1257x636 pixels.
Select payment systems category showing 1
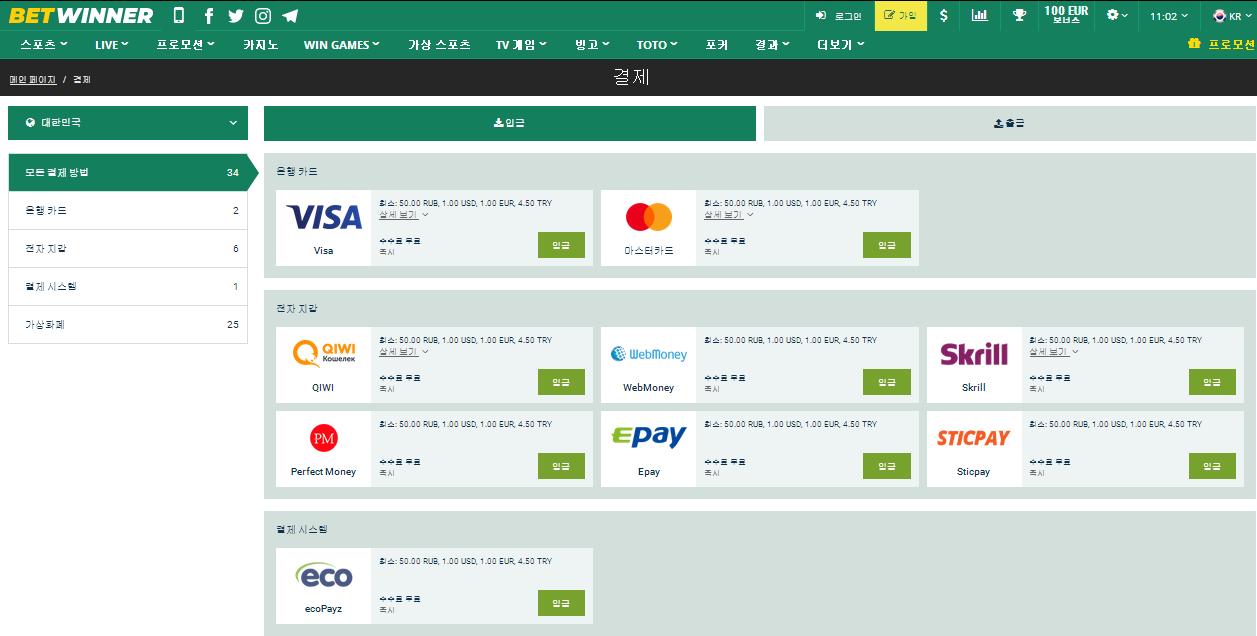click(x=128, y=287)
